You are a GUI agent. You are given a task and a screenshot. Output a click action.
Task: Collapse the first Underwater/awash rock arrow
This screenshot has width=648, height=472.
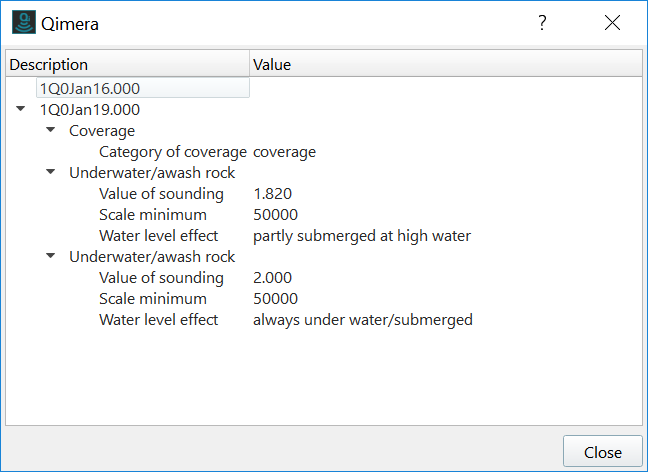(x=51, y=173)
